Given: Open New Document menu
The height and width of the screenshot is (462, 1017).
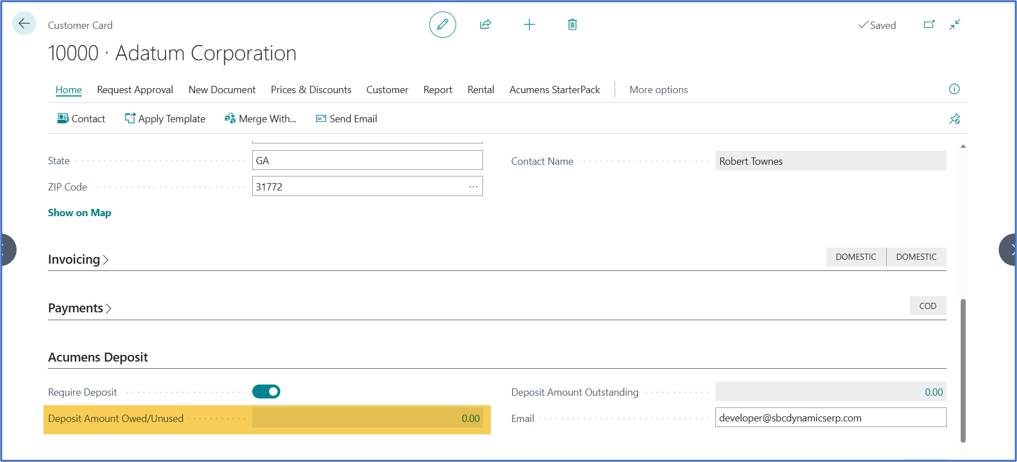Looking at the screenshot, I should coord(222,90).
